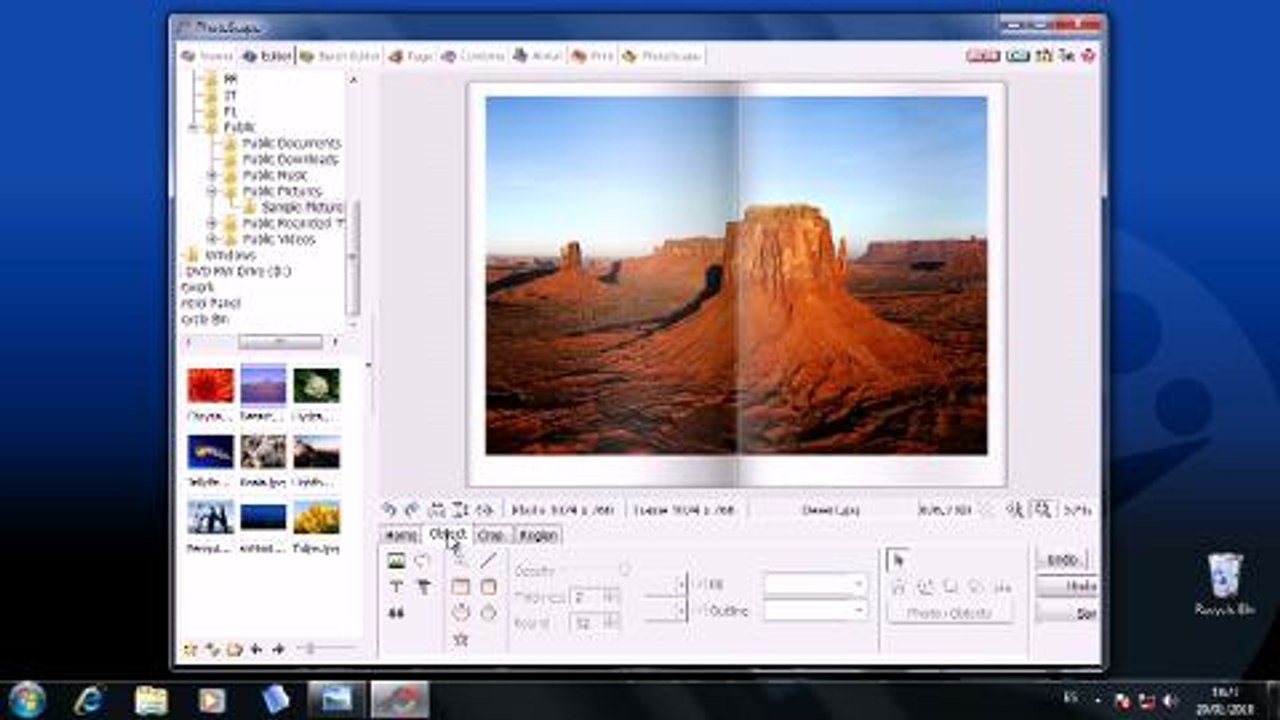
Task: Open Internet Explorer from the taskbar
Action: pos(89,699)
